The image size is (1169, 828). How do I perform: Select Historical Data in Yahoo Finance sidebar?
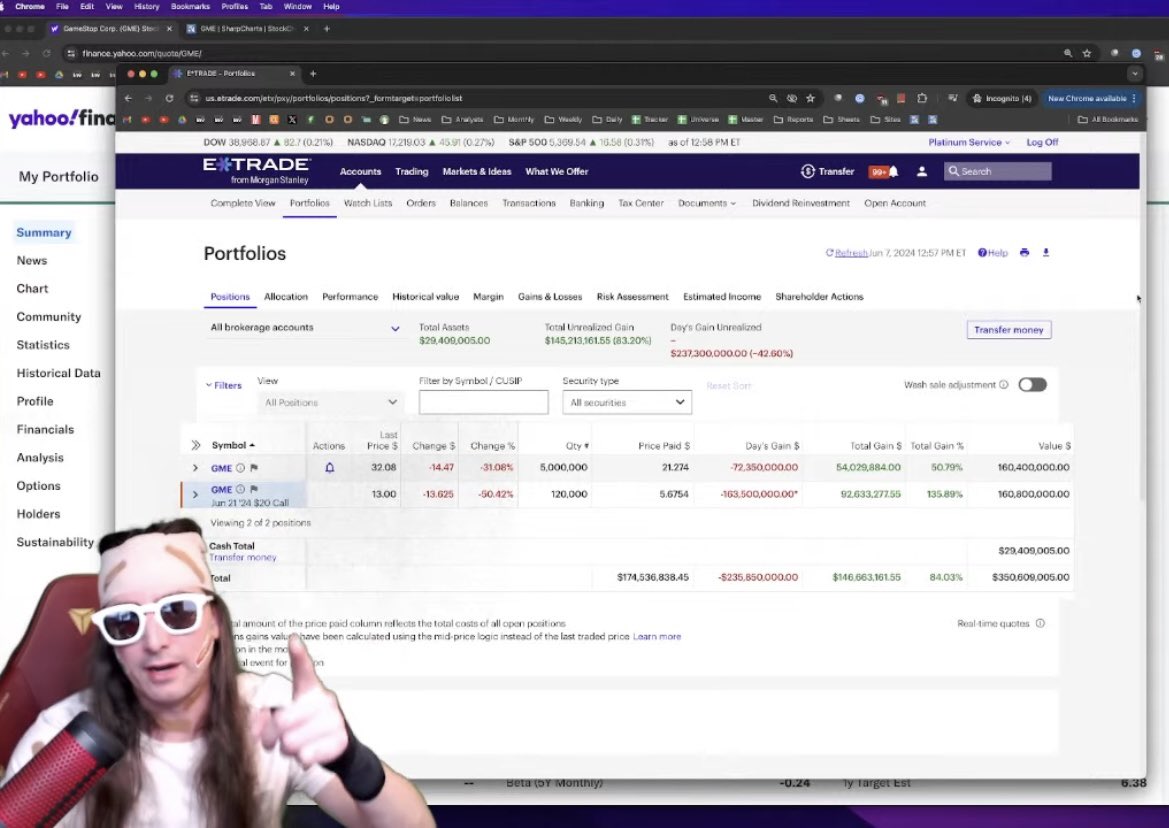point(58,373)
